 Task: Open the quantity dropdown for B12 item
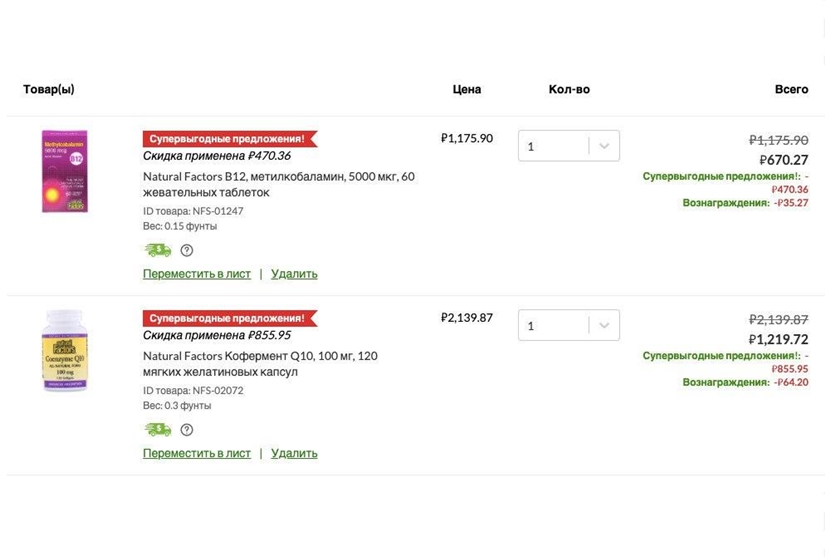[568, 146]
